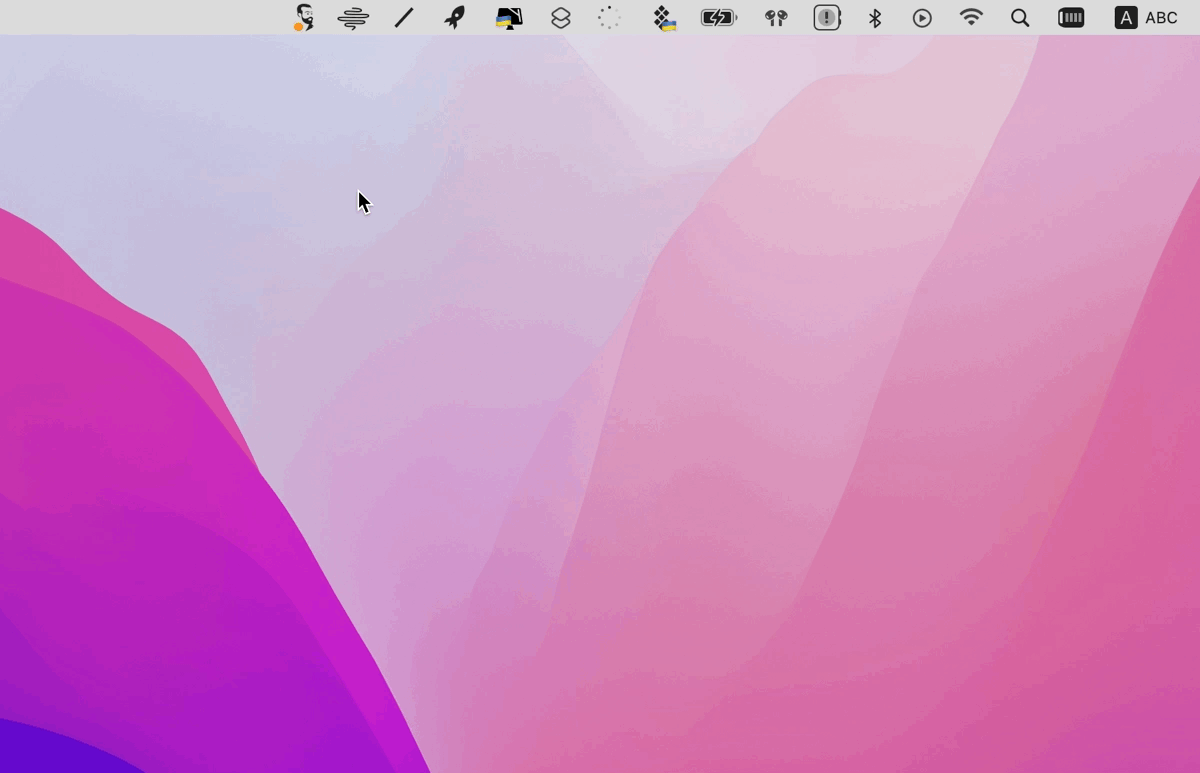Image resolution: width=1200 pixels, height=773 pixels.
Task: Open the Bluetooth menu
Action: pos(875,18)
